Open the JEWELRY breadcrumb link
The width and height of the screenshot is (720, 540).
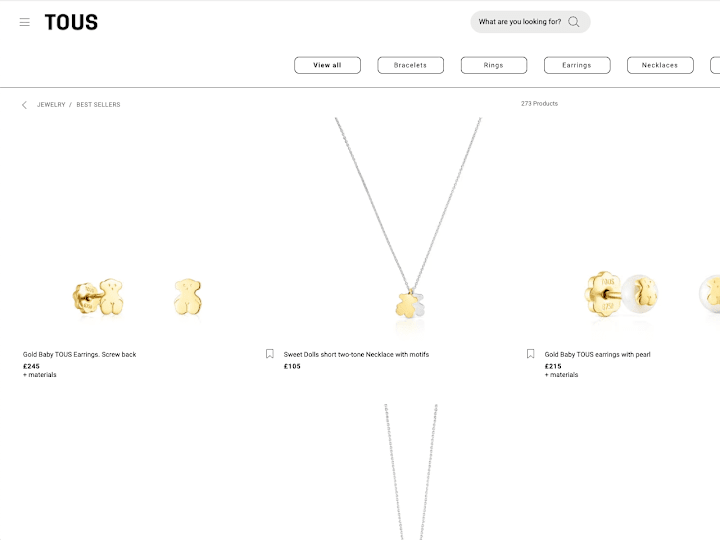[x=51, y=105]
